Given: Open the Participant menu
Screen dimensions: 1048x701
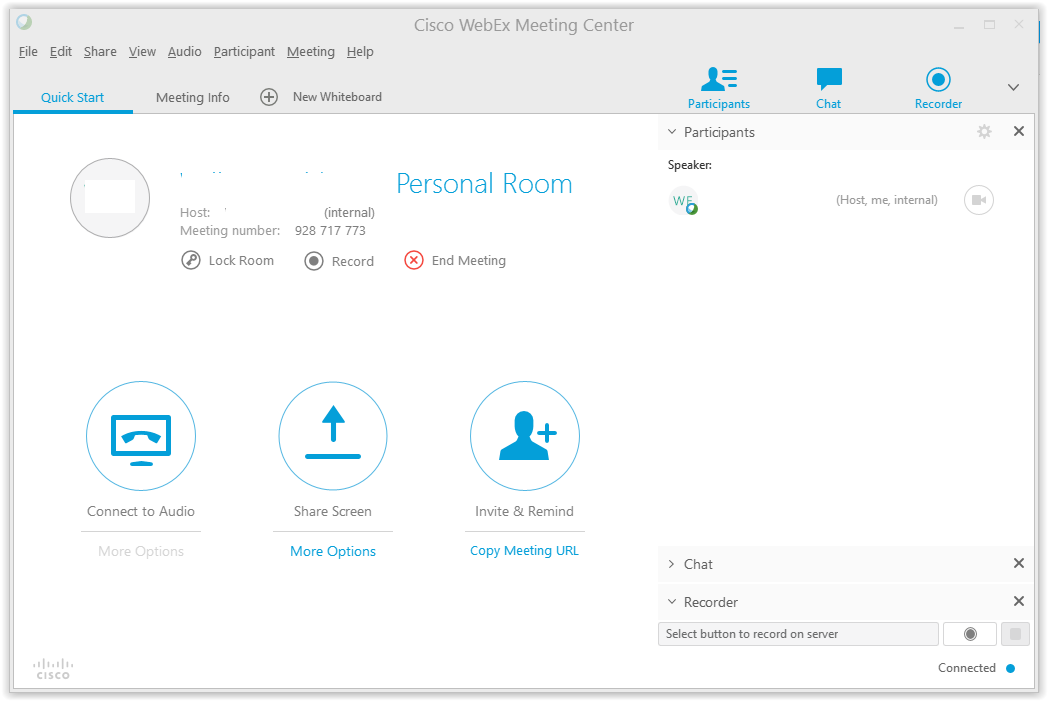Looking at the screenshot, I should 244,51.
